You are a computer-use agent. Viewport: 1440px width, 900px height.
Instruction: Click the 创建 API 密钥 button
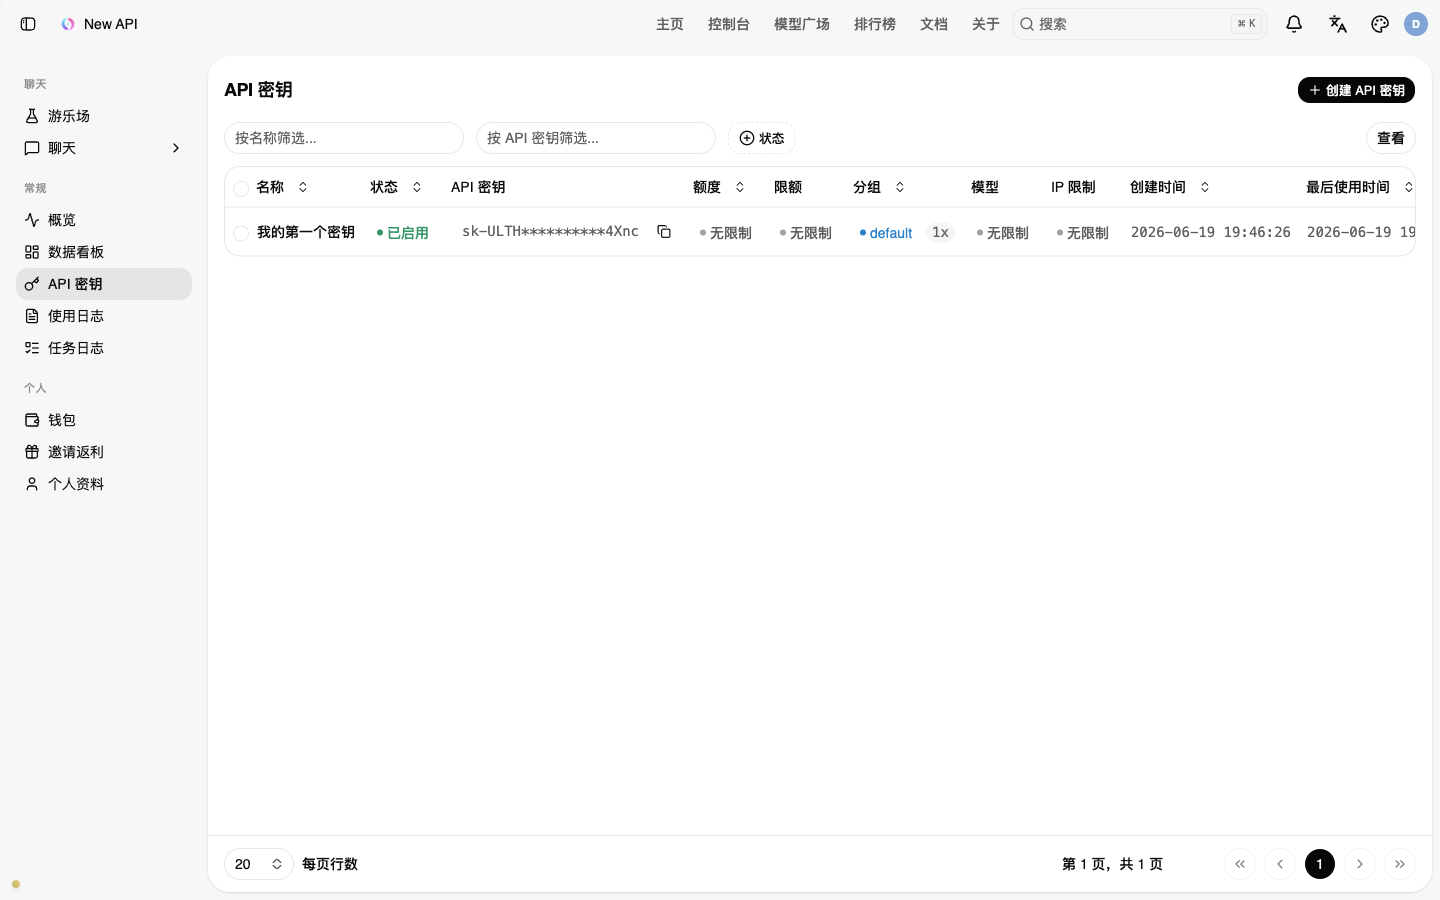(1356, 90)
